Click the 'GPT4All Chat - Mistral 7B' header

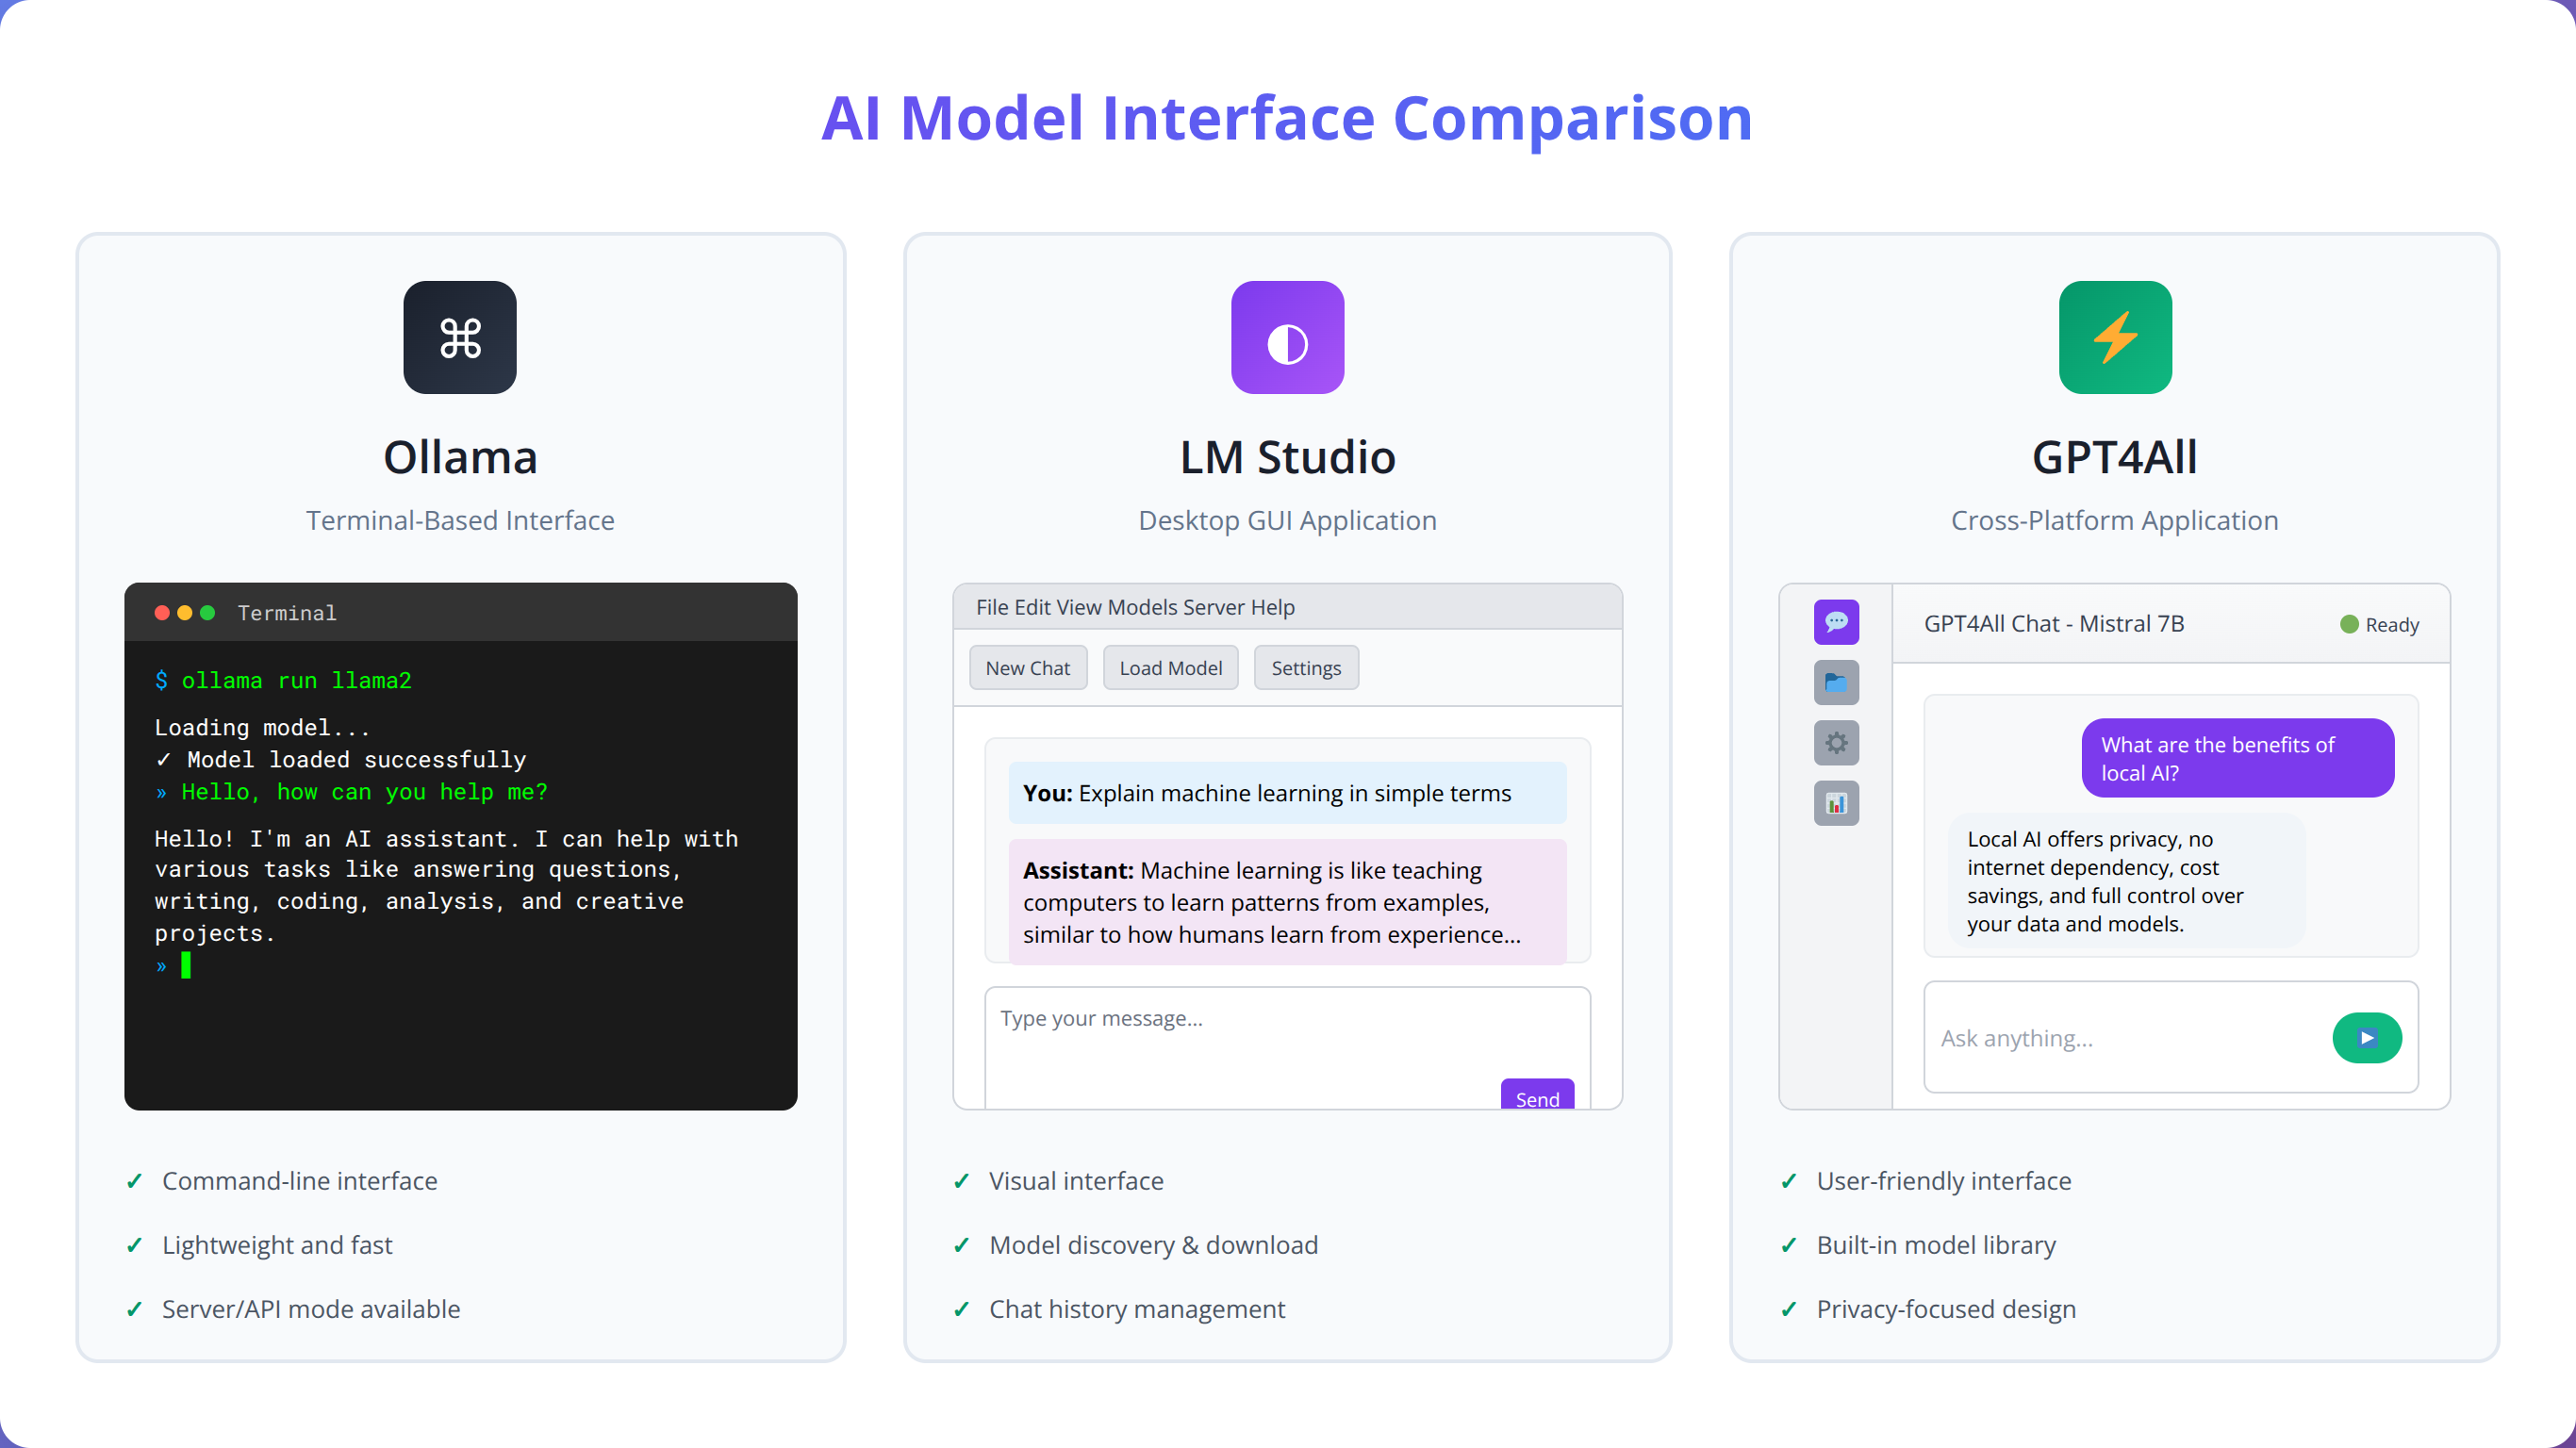tap(2054, 624)
